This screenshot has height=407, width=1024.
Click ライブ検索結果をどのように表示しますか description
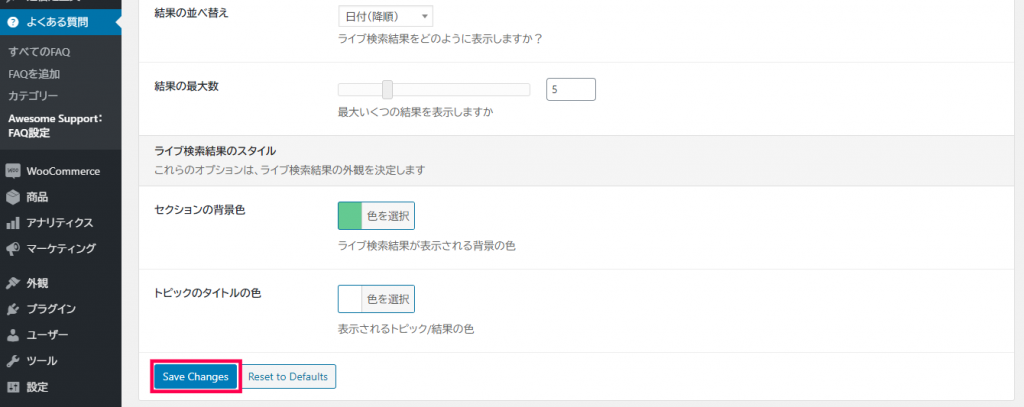coord(441,39)
